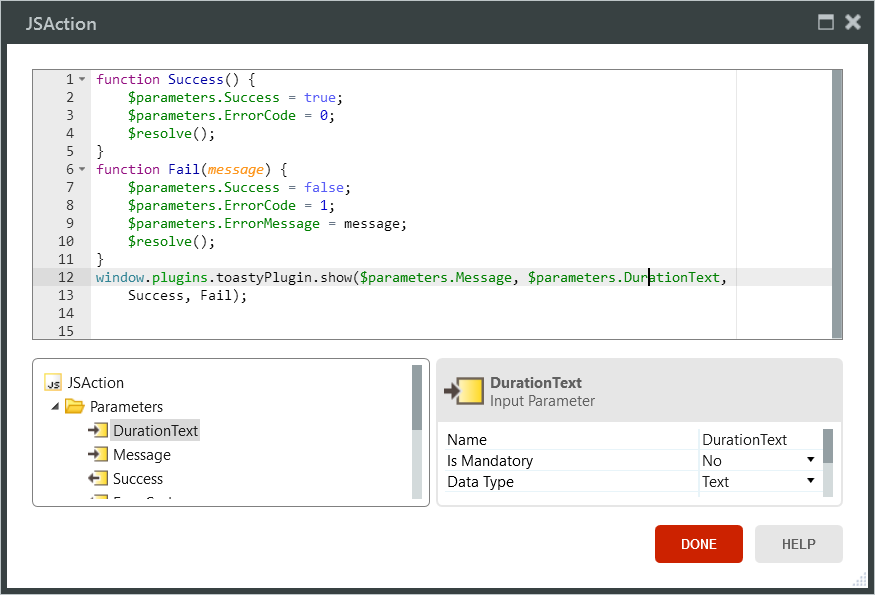Collapse the Parameters tree node
875x595 pixels.
(x=55, y=407)
